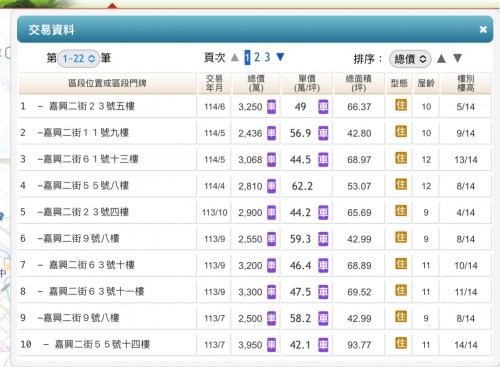Click the previous page up triangle
This screenshot has height=367, width=500.
(235, 58)
